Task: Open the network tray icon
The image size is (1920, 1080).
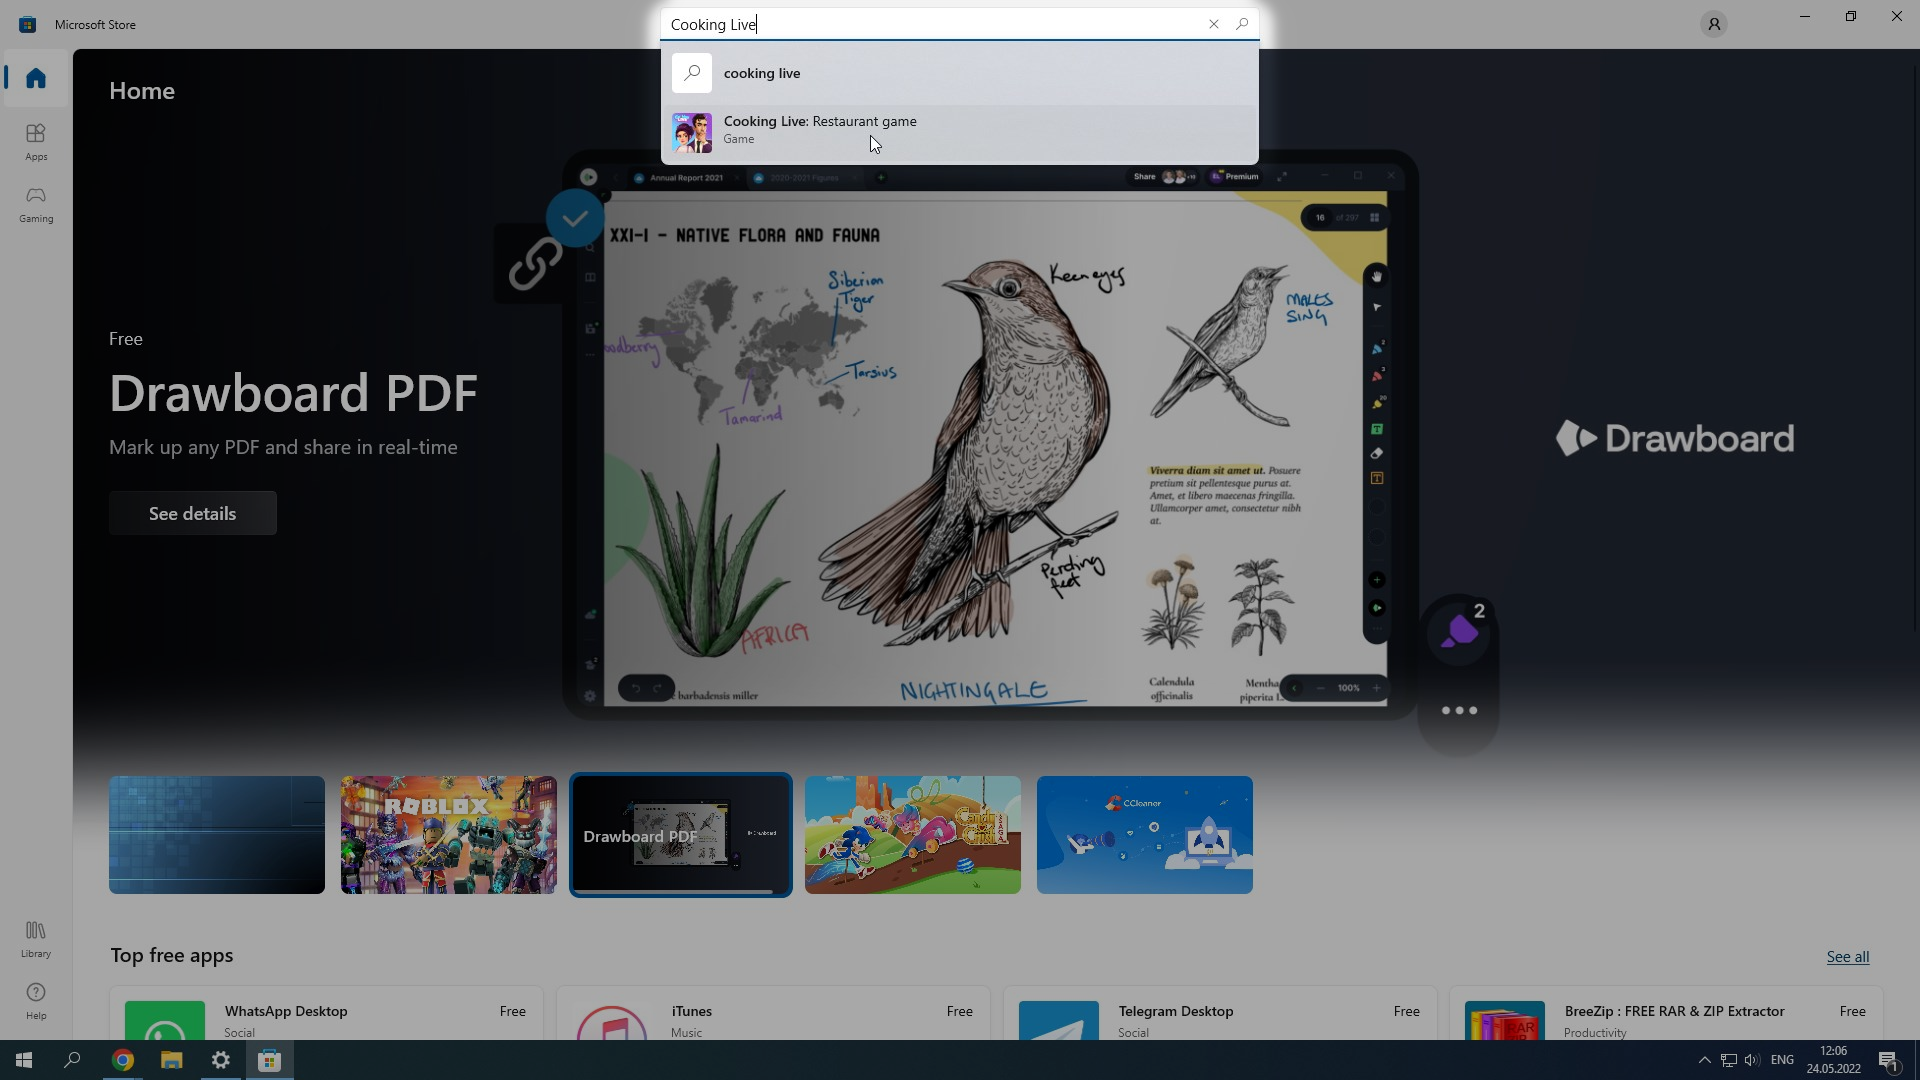Action: pyautogui.click(x=1729, y=1060)
